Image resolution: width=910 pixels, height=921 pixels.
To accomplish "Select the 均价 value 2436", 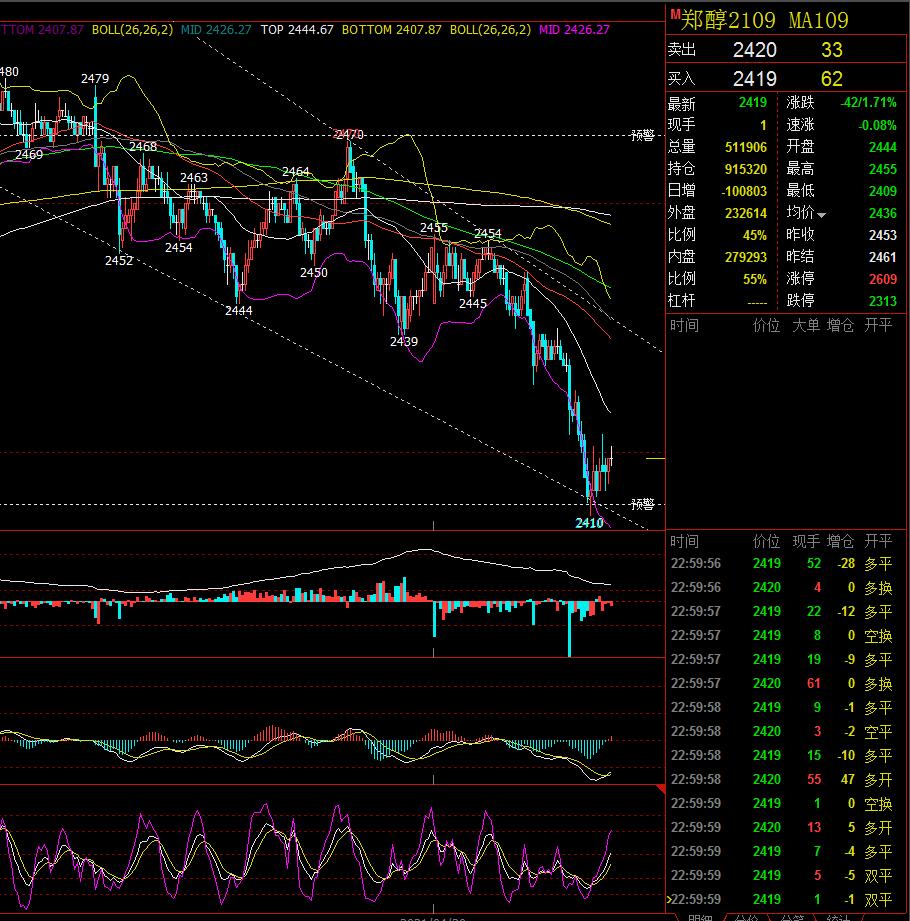I will (x=882, y=213).
